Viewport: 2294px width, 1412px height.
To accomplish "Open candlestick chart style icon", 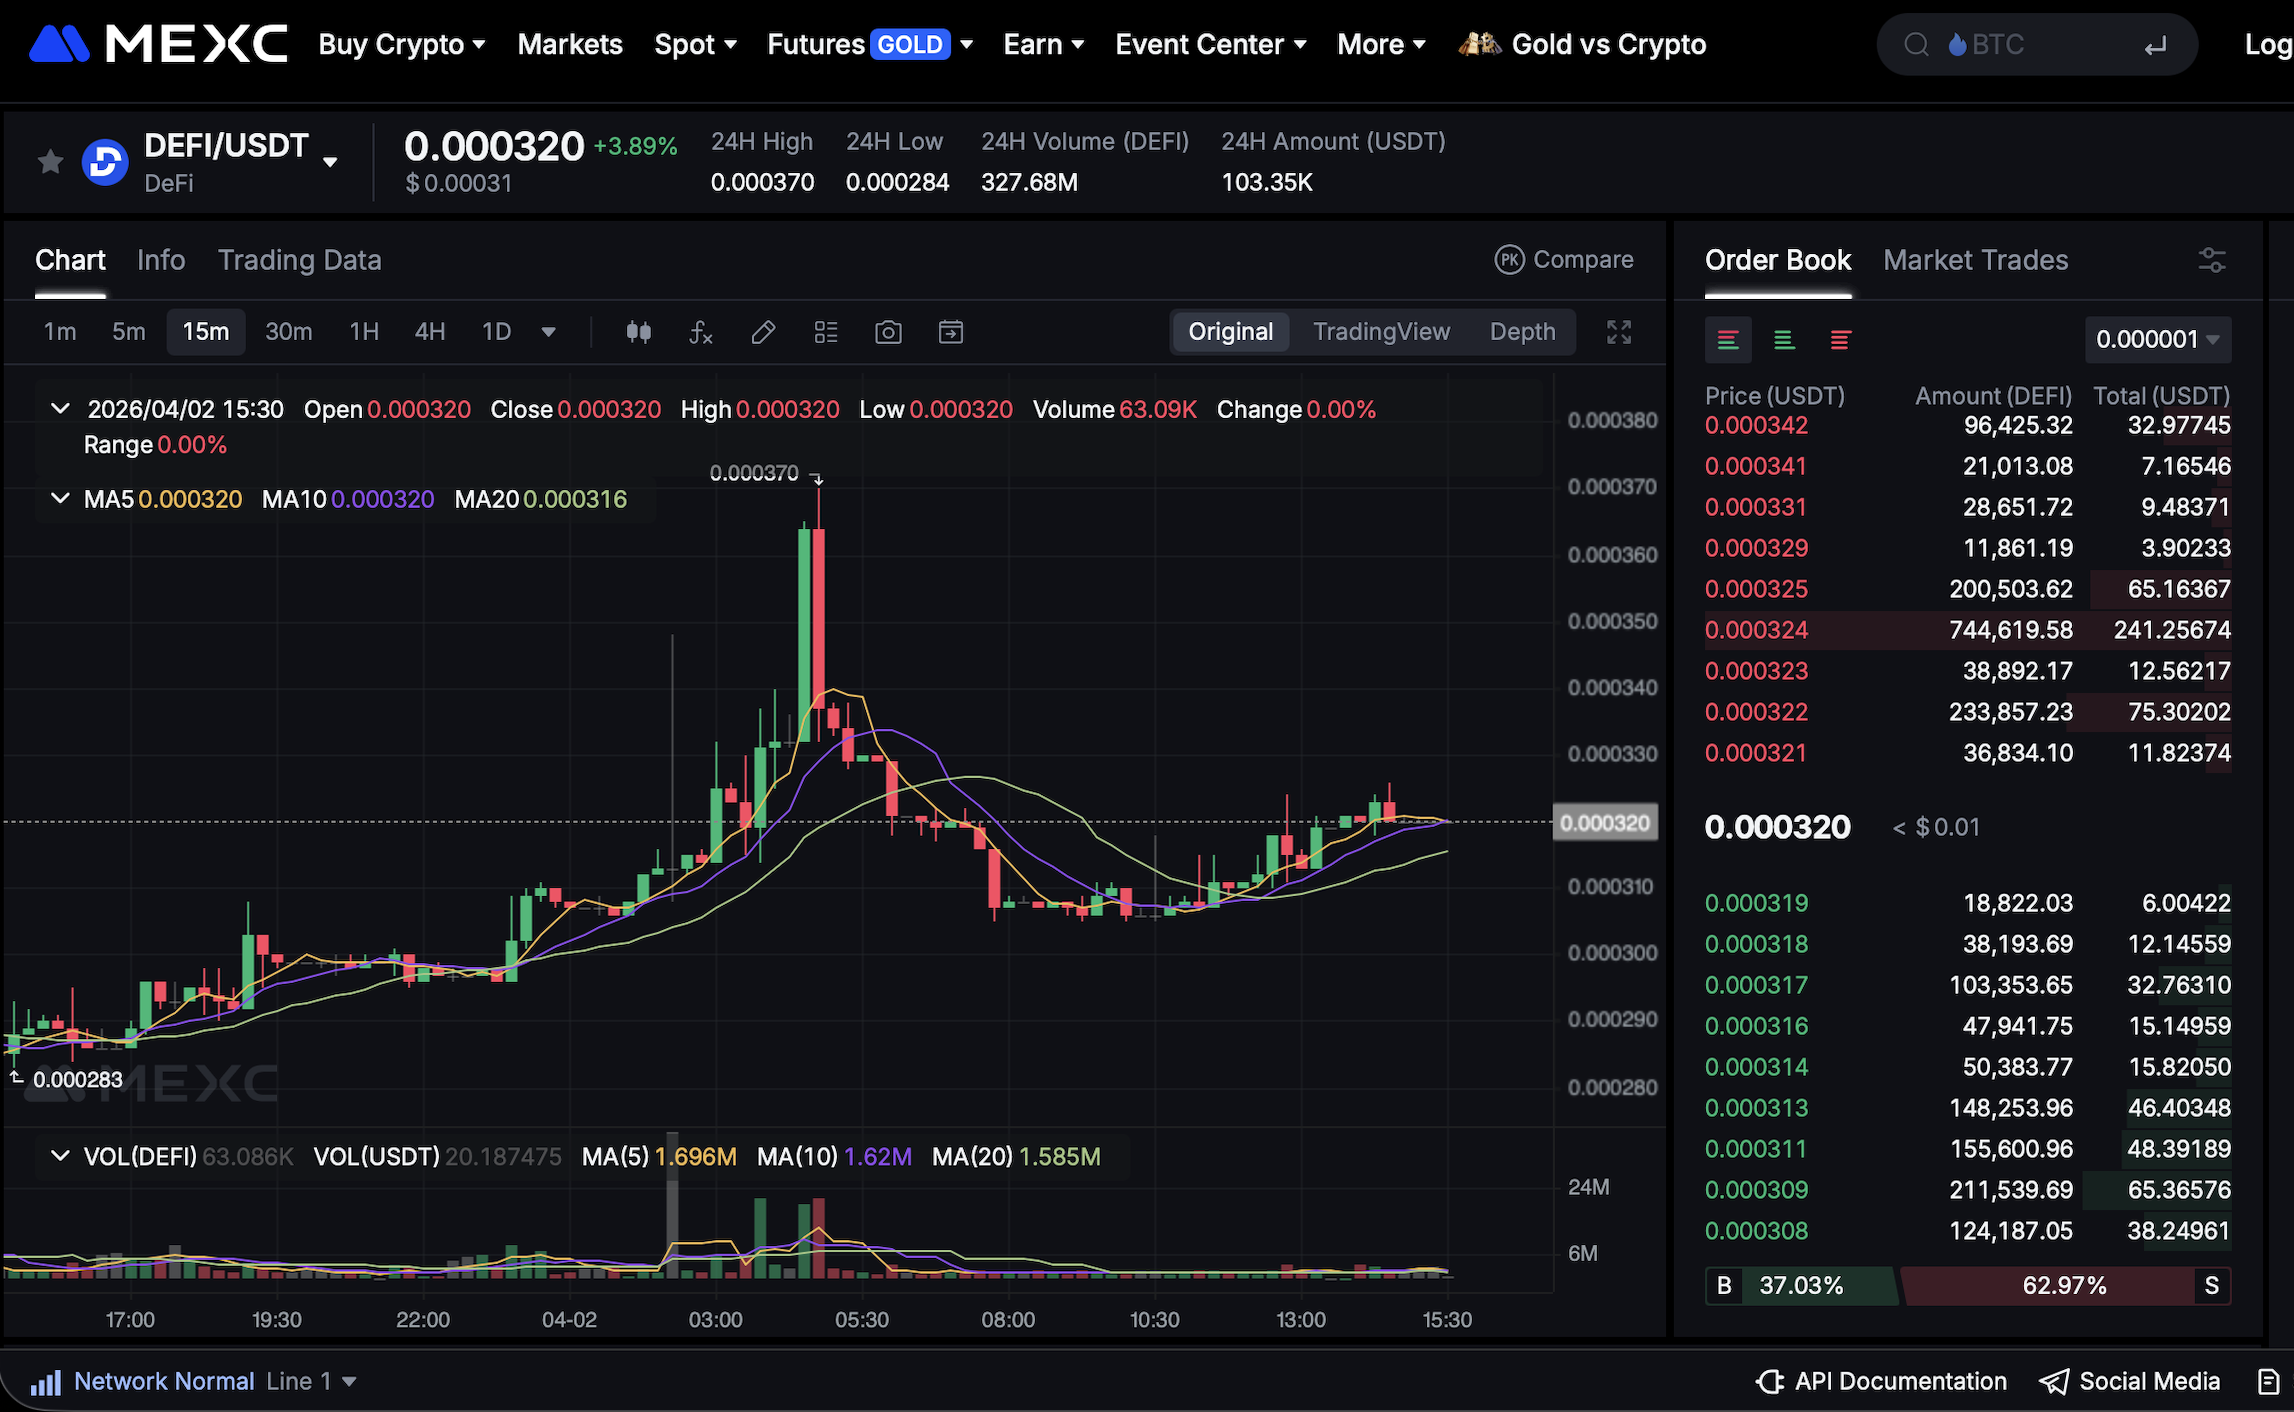I will (x=639, y=332).
